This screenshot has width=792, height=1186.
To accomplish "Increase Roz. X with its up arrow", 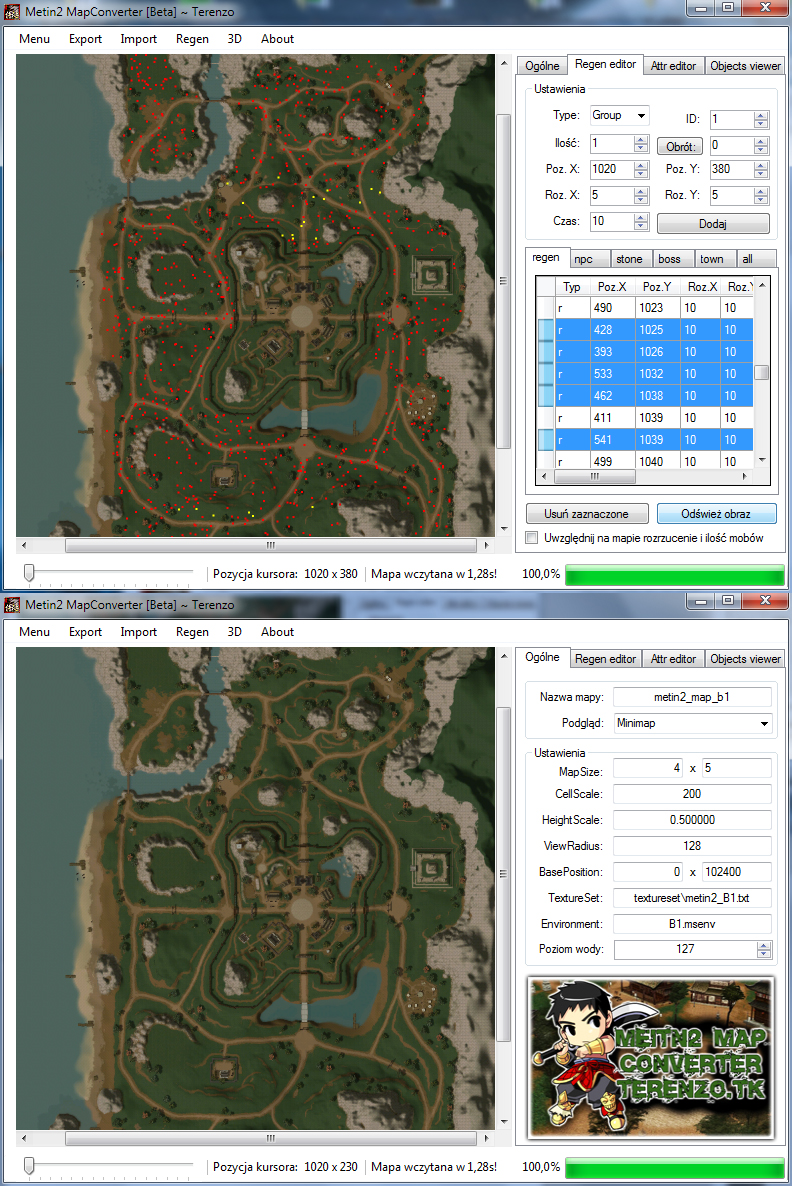I will [x=641, y=191].
